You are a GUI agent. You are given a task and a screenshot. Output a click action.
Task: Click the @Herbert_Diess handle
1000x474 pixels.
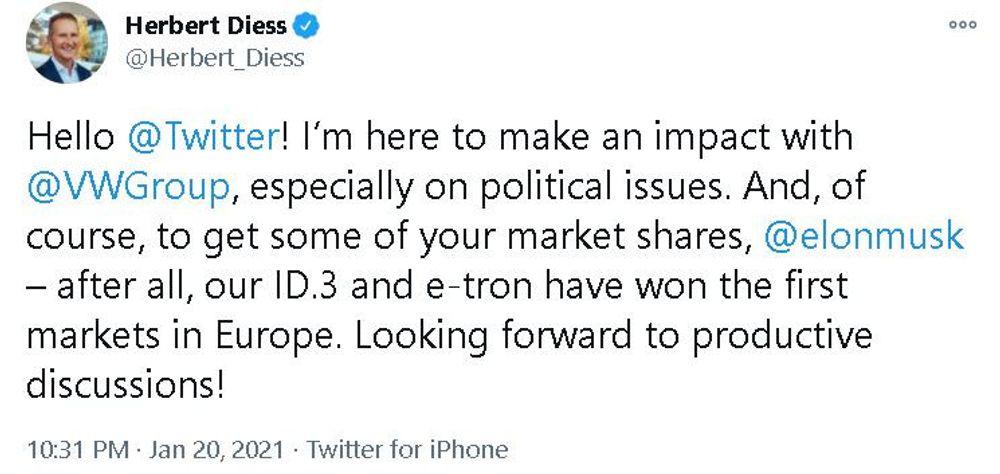tap(214, 57)
